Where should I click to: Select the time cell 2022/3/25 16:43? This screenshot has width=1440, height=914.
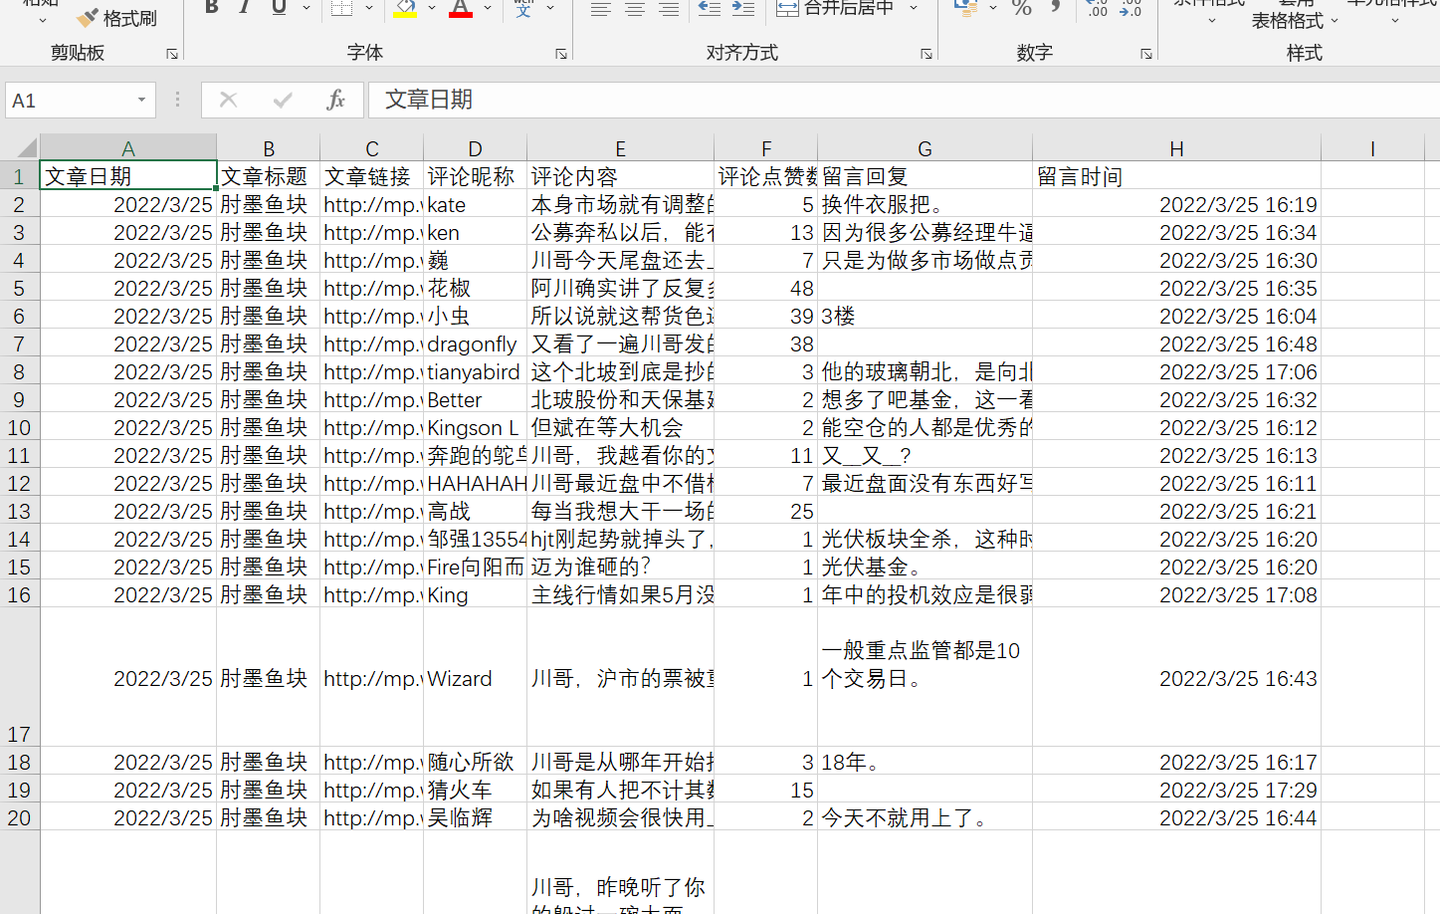(1177, 677)
